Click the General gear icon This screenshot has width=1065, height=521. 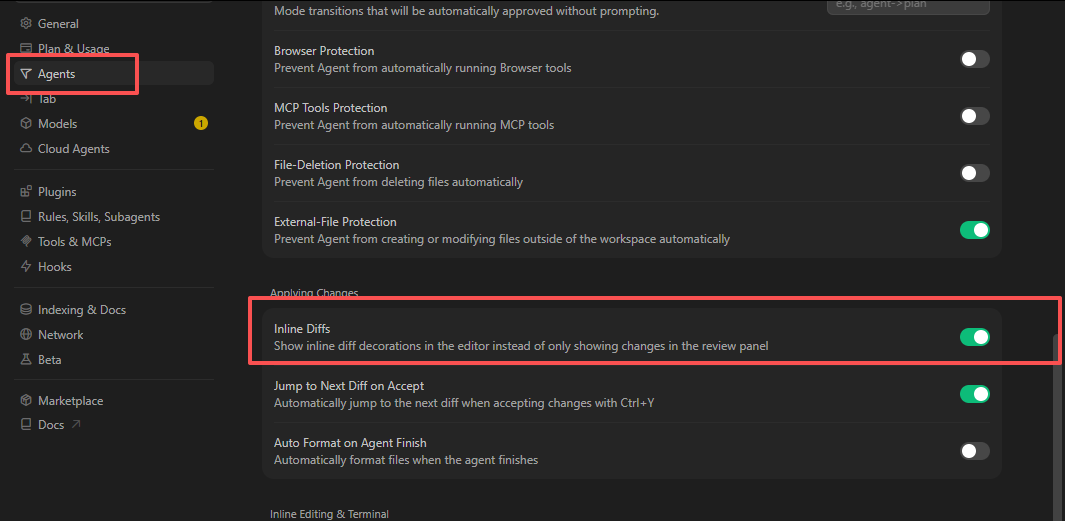(x=27, y=24)
